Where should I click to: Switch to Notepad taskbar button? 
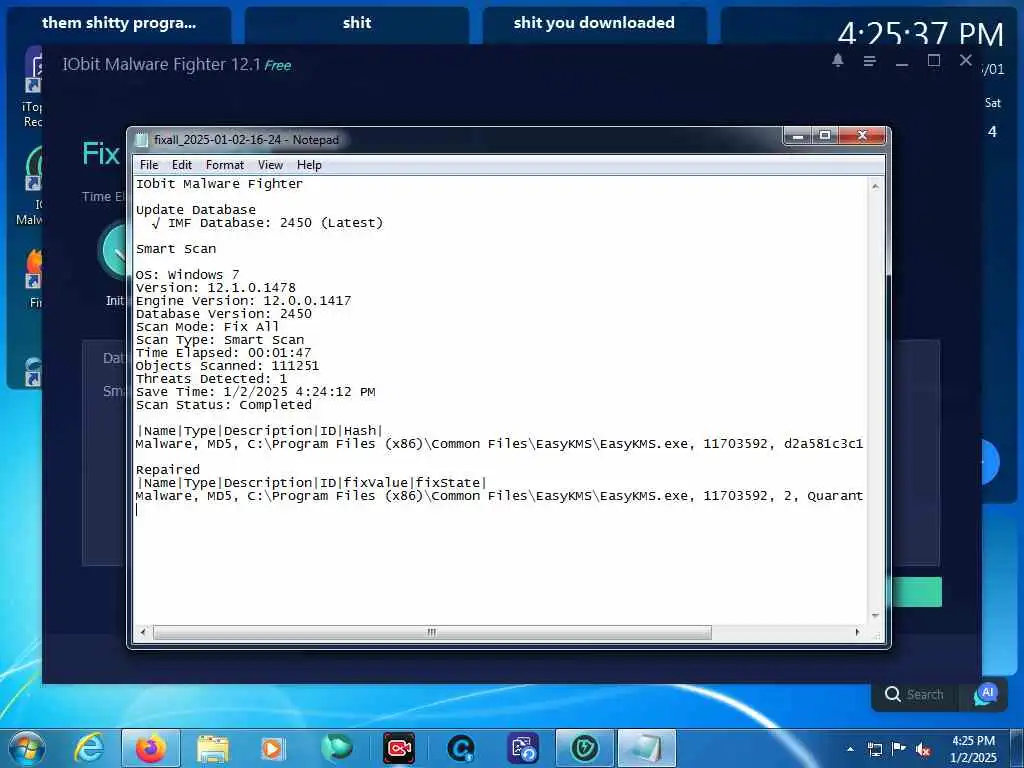[647, 748]
